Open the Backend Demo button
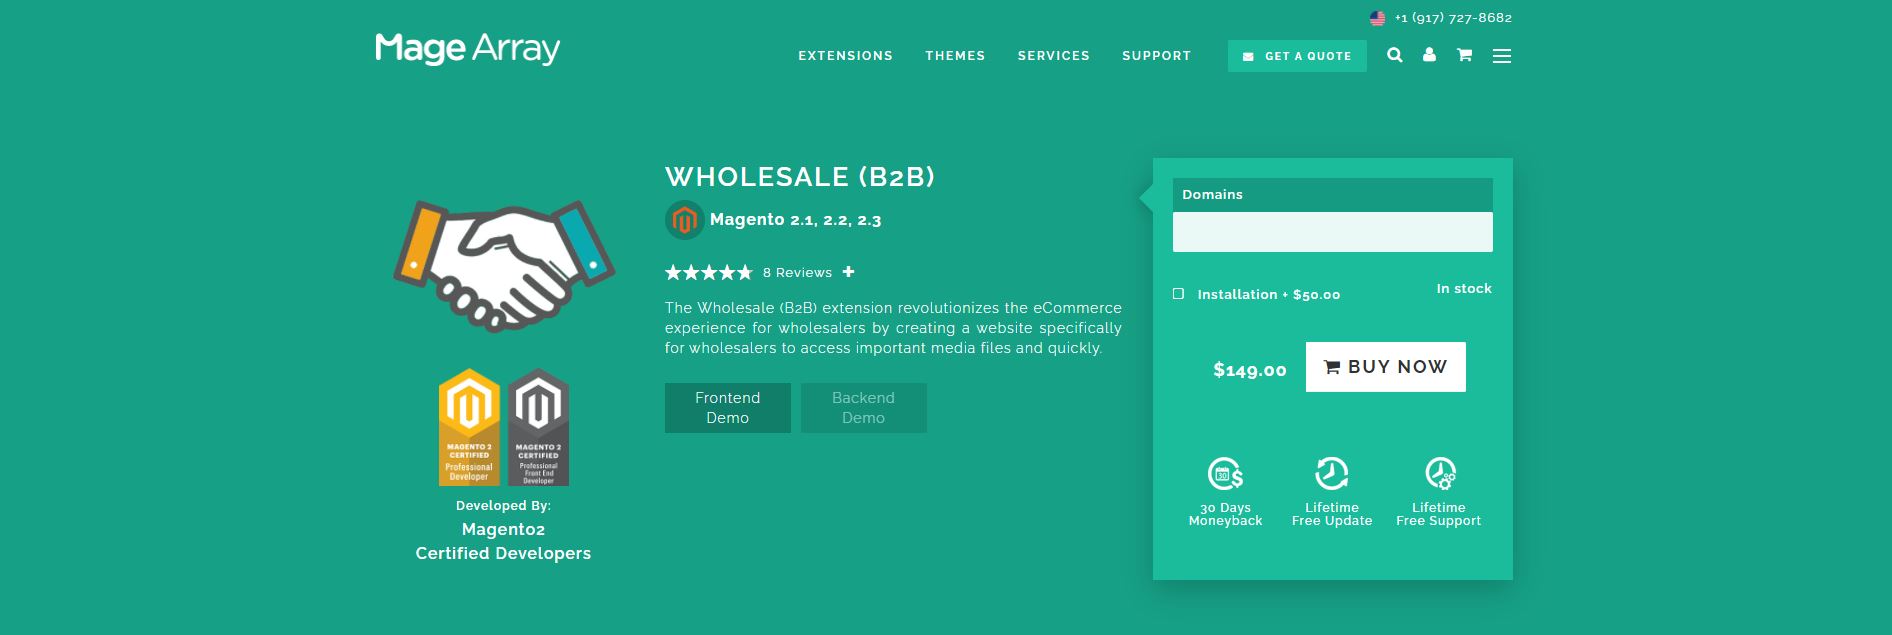 pyautogui.click(x=863, y=408)
